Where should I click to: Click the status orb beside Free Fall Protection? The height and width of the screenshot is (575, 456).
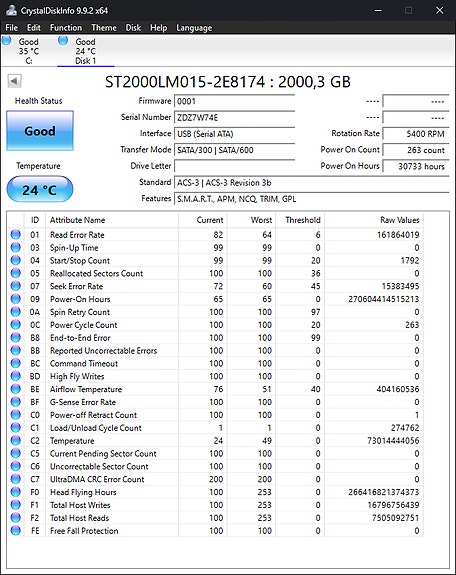pyautogui.click(x=16, y=530)
